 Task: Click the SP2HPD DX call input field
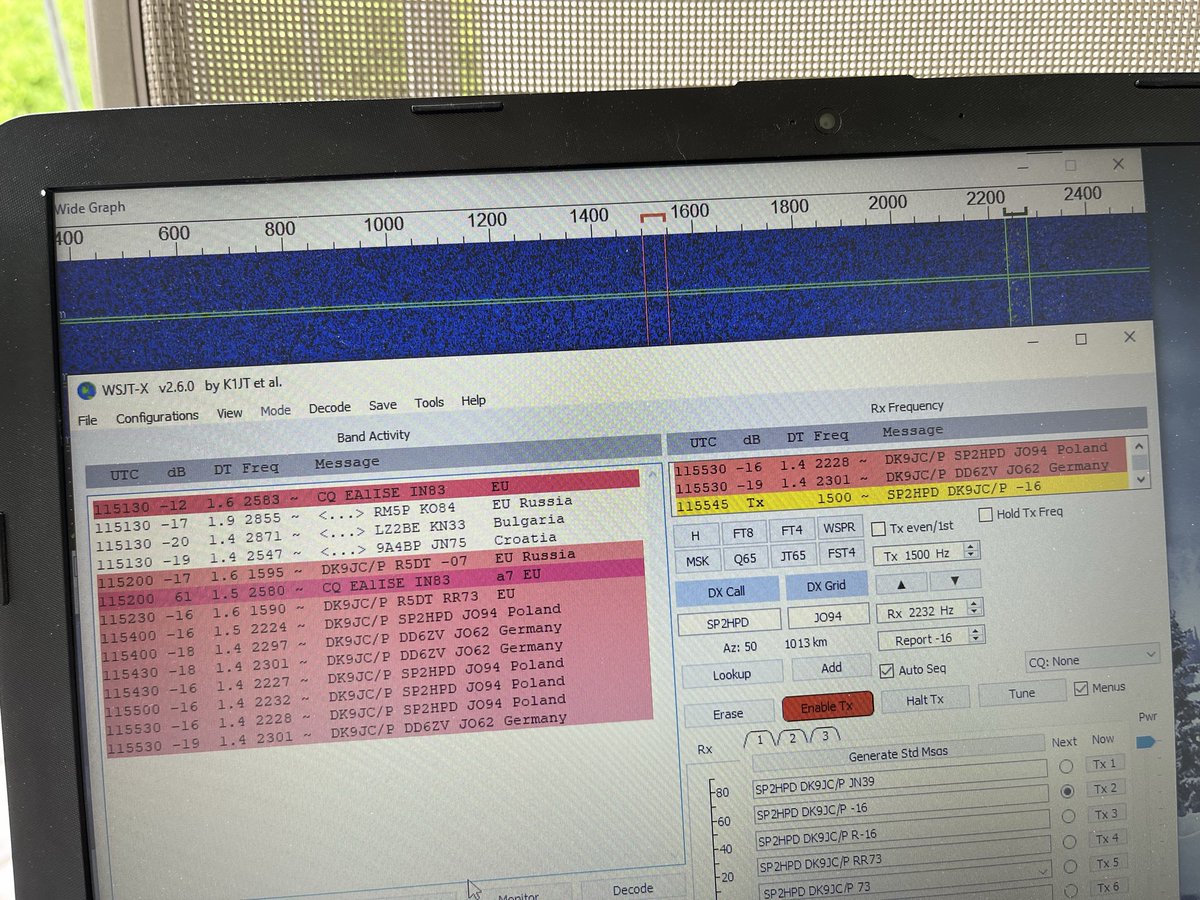[728, 622]
